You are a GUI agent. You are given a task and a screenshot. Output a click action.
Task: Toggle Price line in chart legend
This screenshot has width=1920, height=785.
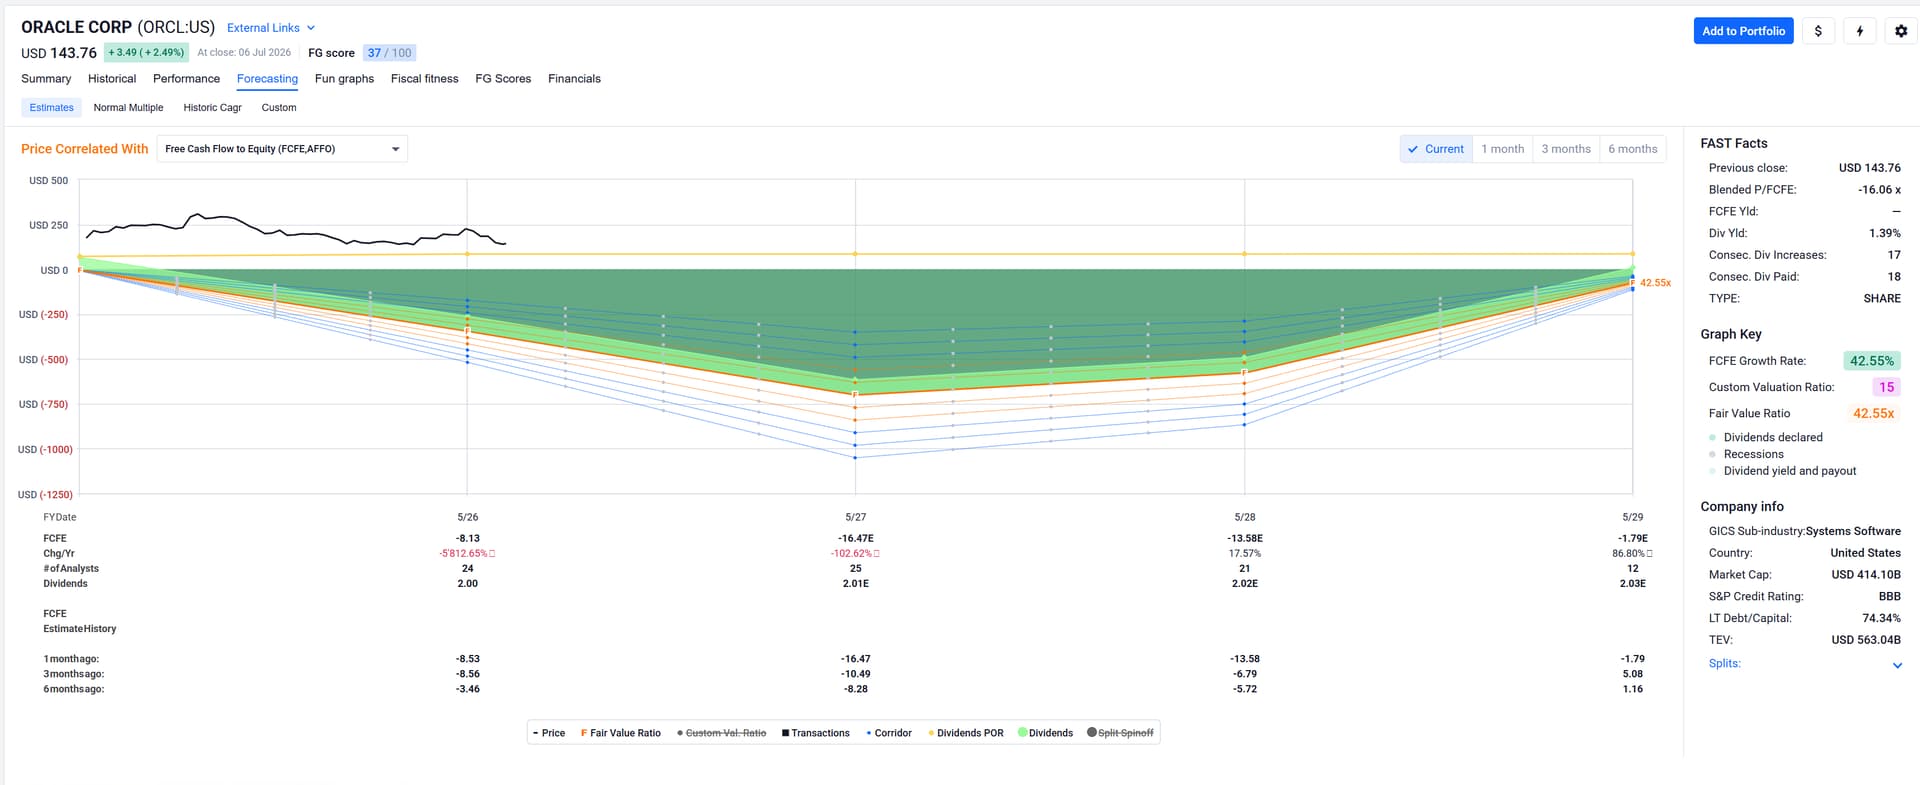(x=549, y=733)
